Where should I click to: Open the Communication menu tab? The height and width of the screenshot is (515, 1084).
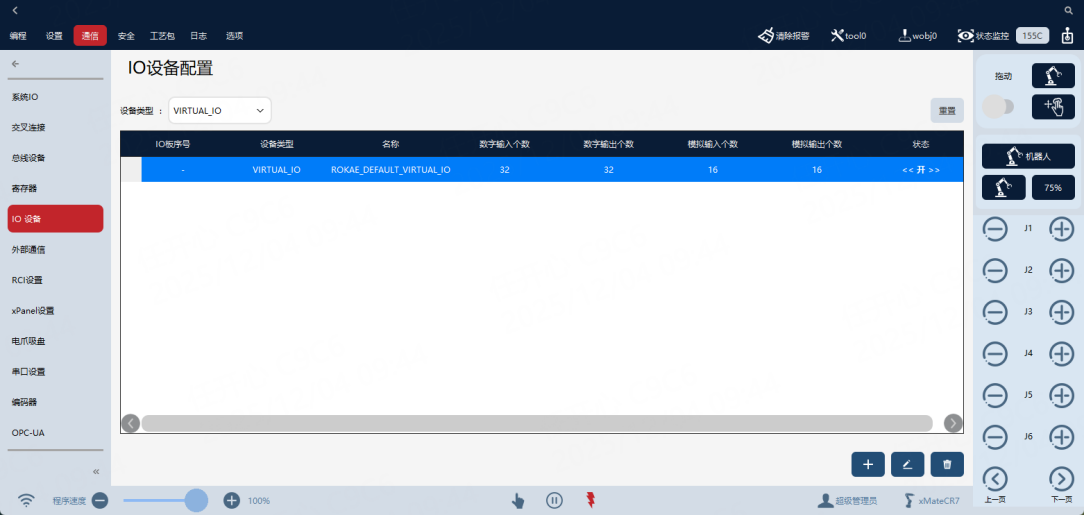(90, 36)
